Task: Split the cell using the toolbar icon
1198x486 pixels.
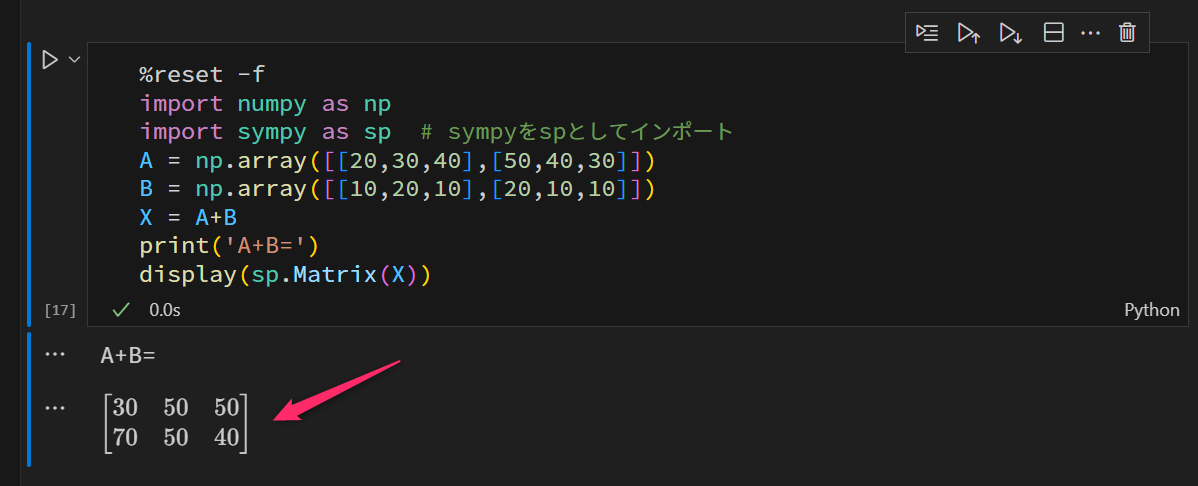Action: click(1053, 33)
